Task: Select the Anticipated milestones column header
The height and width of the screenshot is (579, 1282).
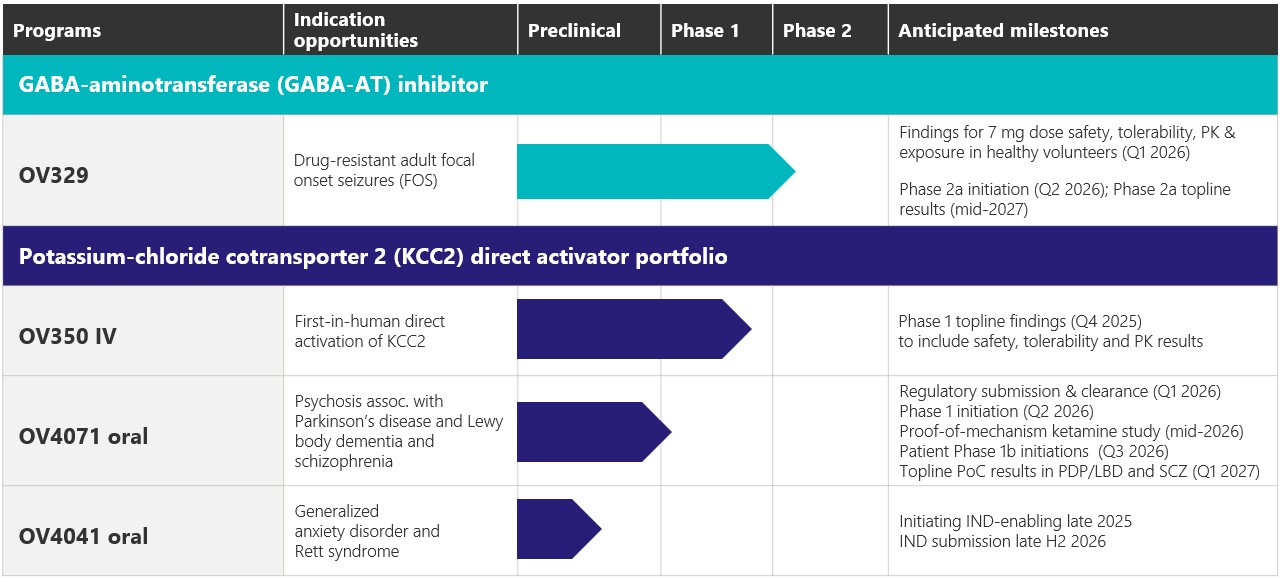Action: pyautogui.click(x=1003, y=30)
